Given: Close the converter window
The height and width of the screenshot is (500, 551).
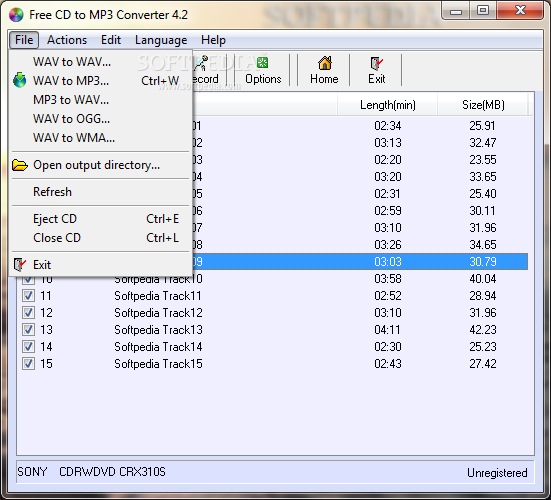Looking at the screenshot, I should (x=520, y=11).
